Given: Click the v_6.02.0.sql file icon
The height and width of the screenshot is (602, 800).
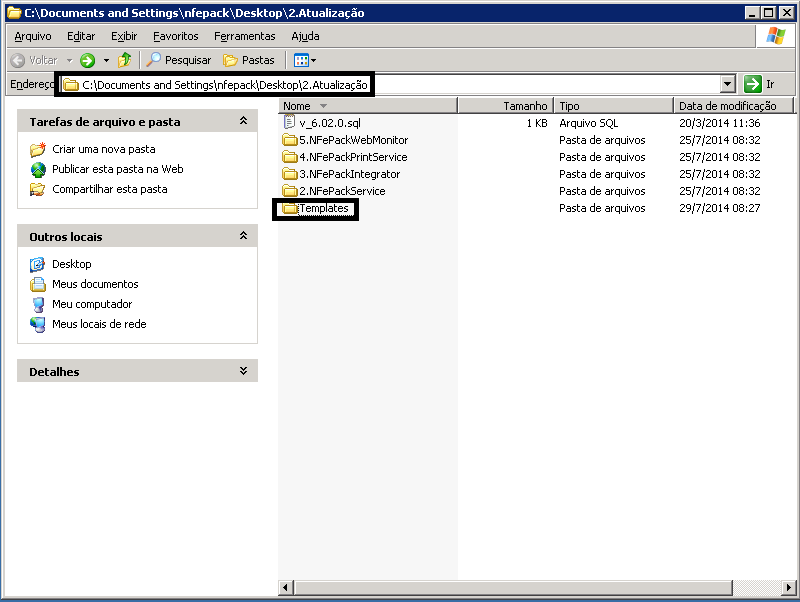Looking at the screenshot, I should click(x=290, y=123).
